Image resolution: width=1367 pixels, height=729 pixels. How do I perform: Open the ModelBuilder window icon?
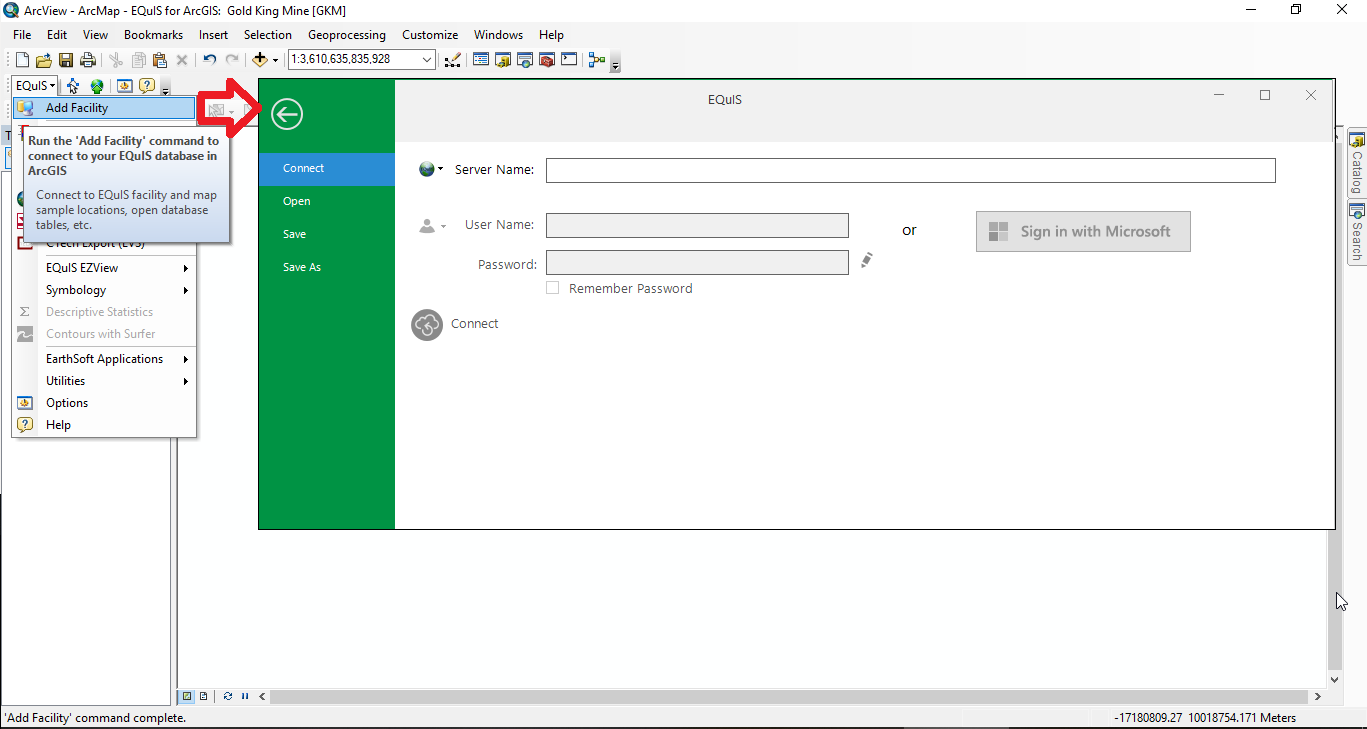point(597,60)
